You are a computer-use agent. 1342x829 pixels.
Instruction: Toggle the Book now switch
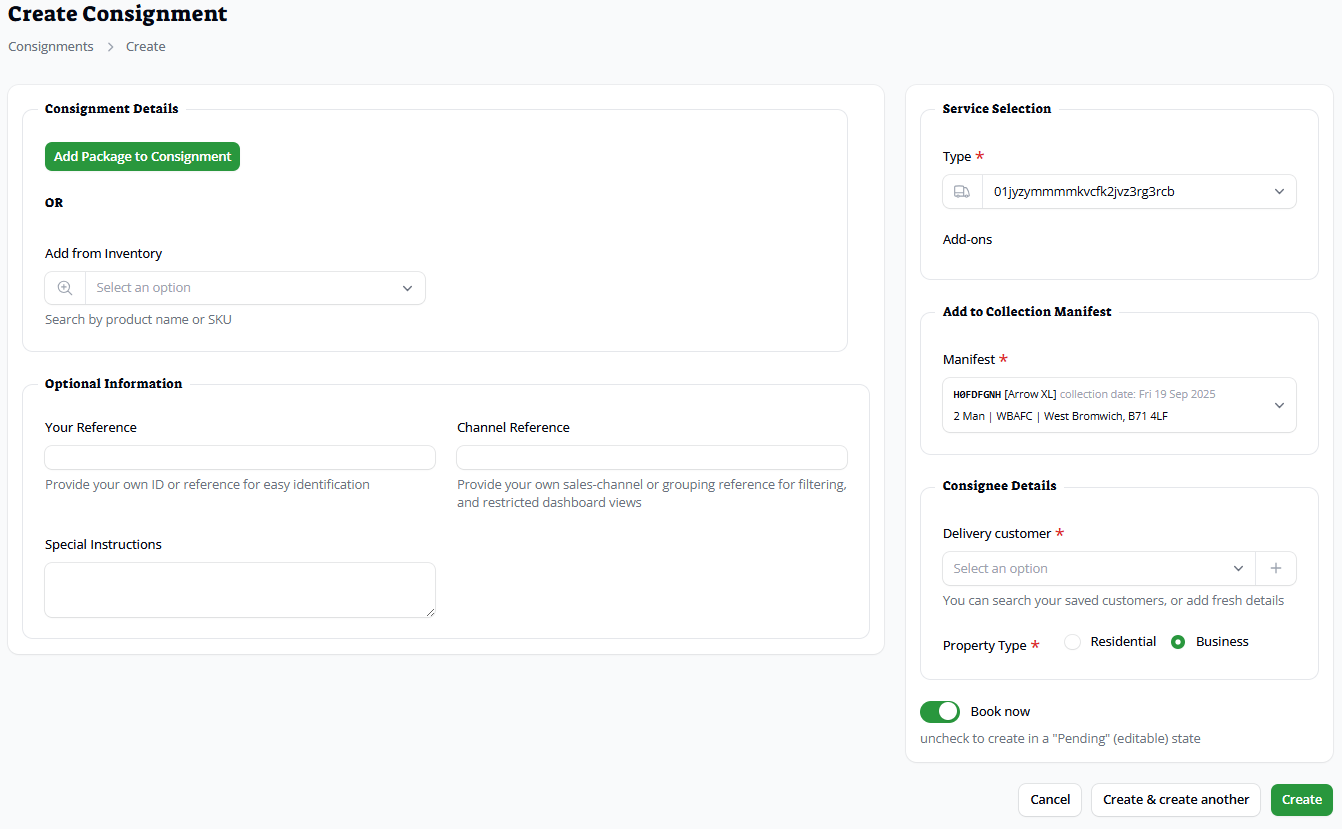click(939, 711)
